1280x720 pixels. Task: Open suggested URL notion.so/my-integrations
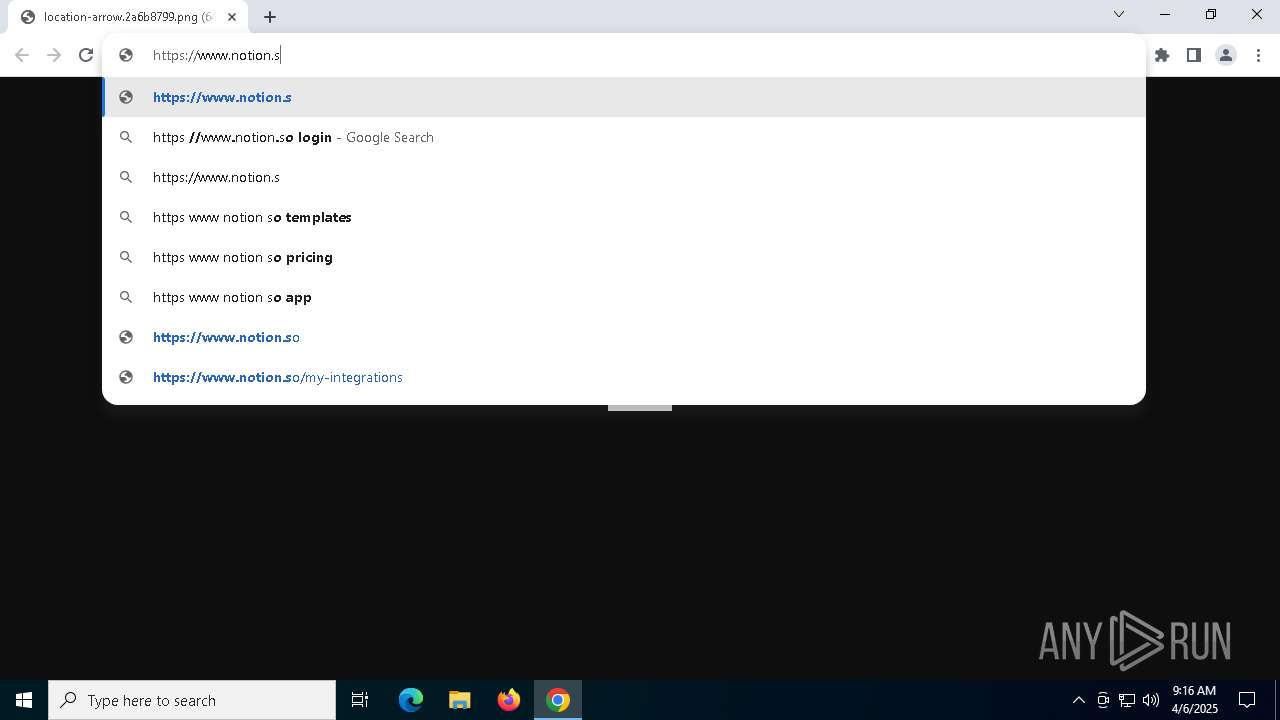tap(624, 377)
